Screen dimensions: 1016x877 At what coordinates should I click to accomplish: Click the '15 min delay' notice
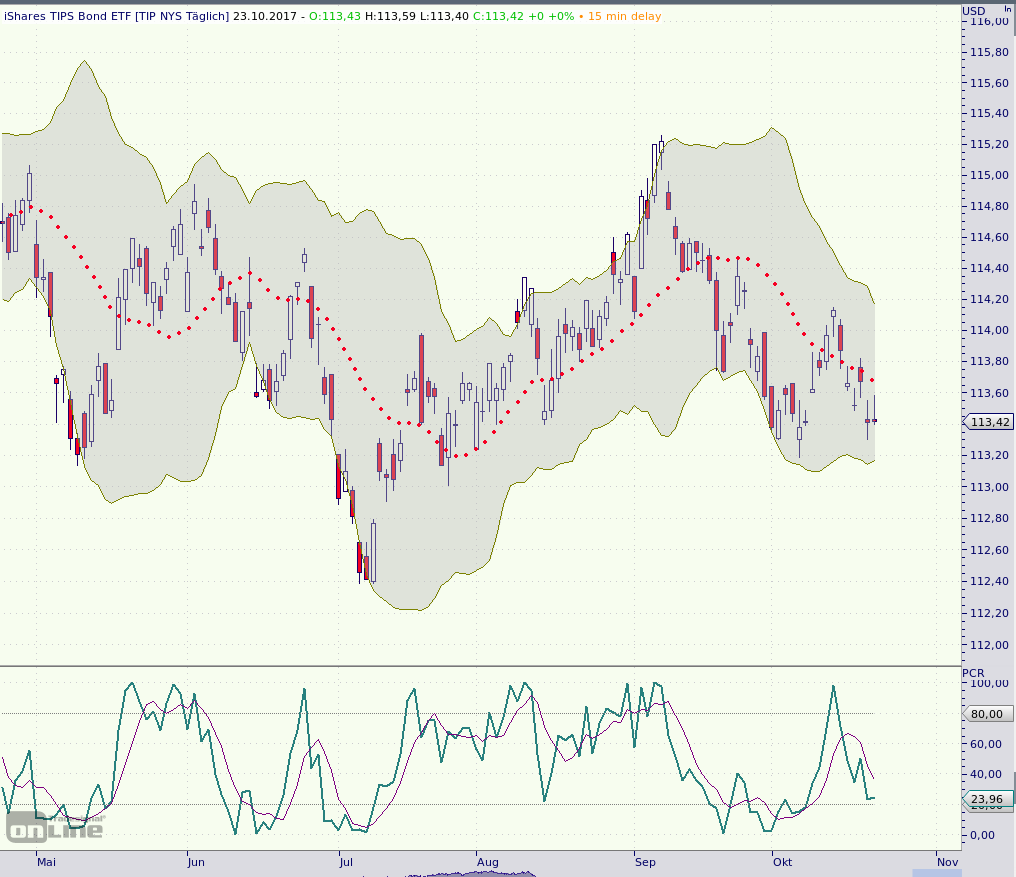pyautogui.click(x=625, y=16)
